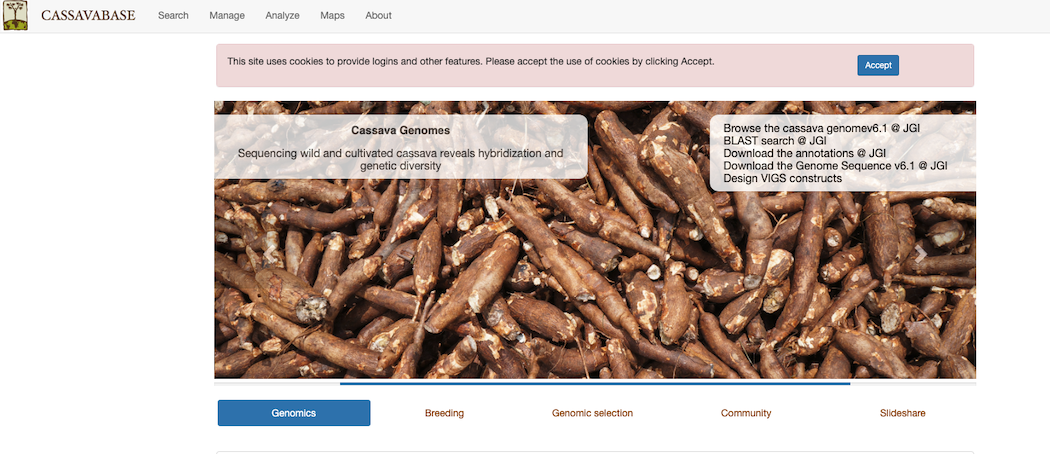Open Design VIGS constructs link

pyautogui.click(x=782, y=178)
